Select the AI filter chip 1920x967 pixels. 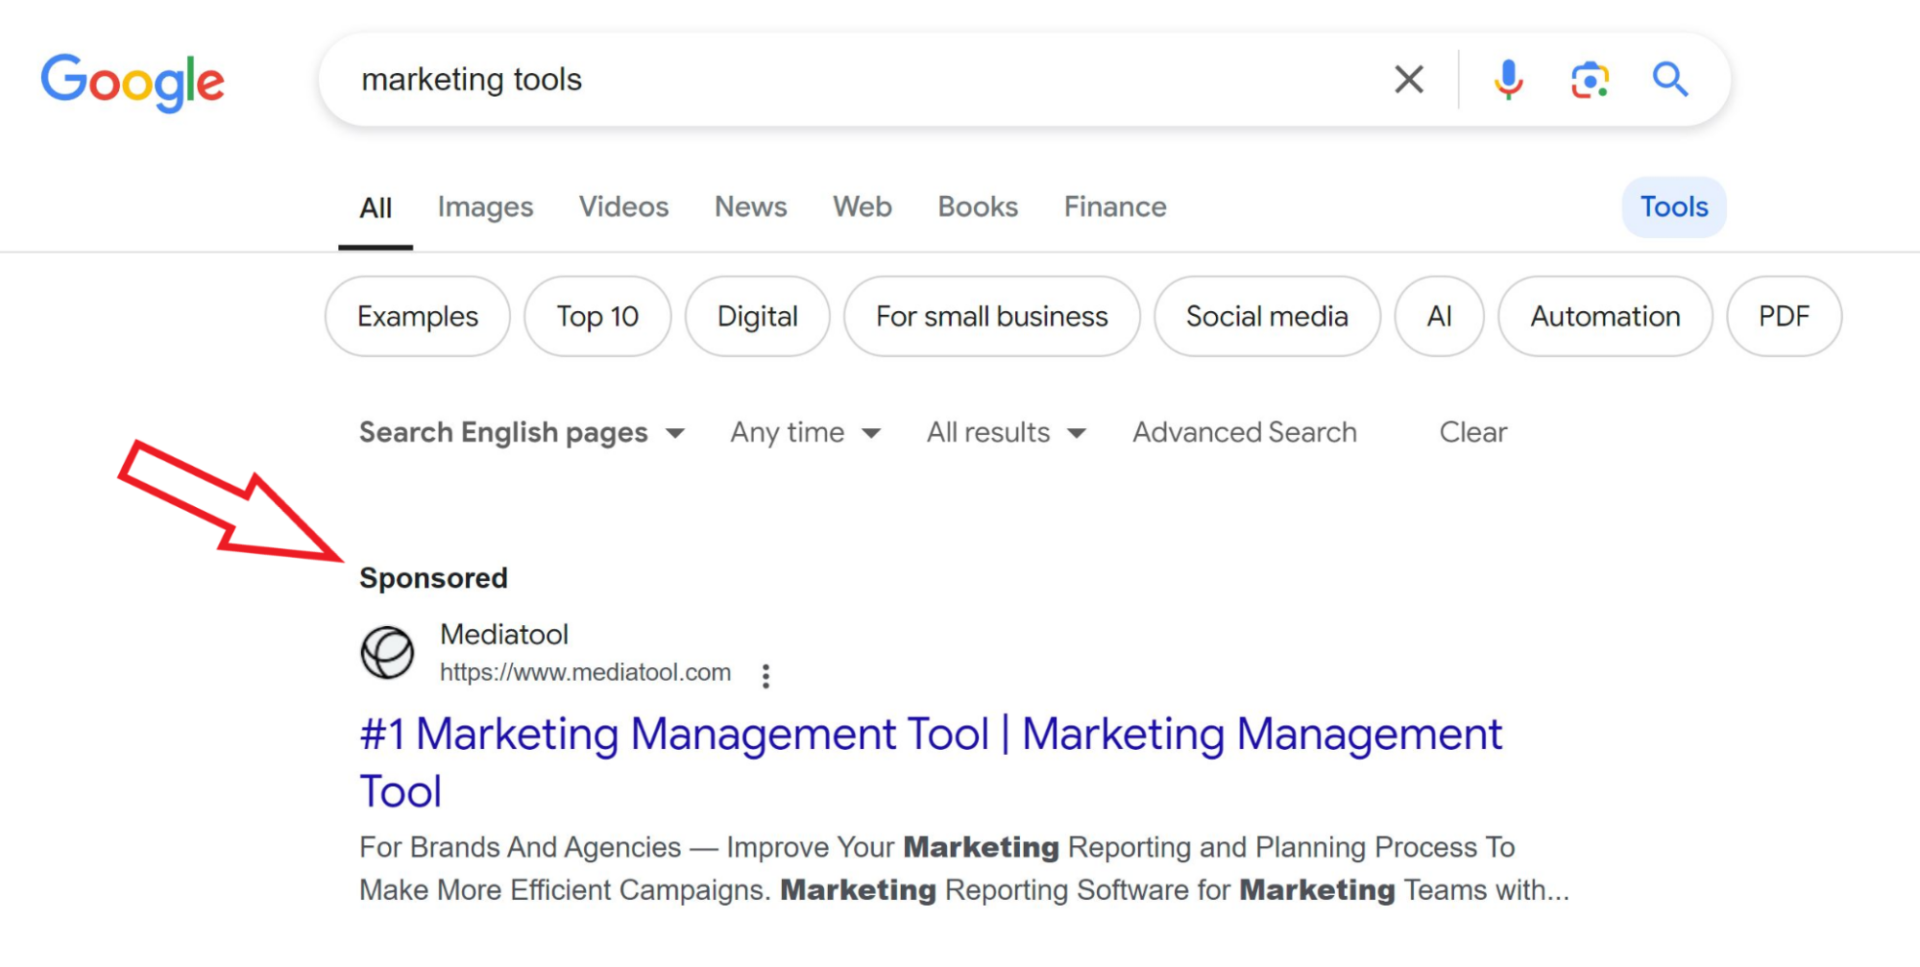1439,316
